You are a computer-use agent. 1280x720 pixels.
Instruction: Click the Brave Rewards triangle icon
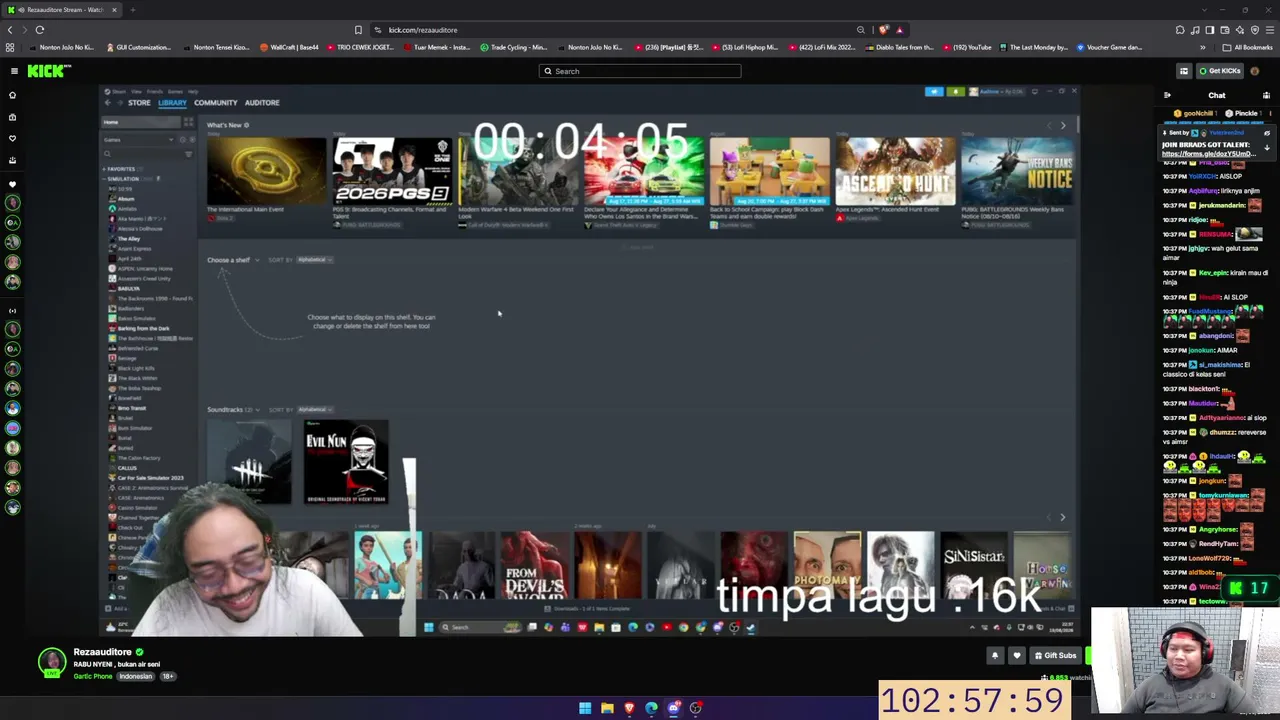tap(899, 30)
